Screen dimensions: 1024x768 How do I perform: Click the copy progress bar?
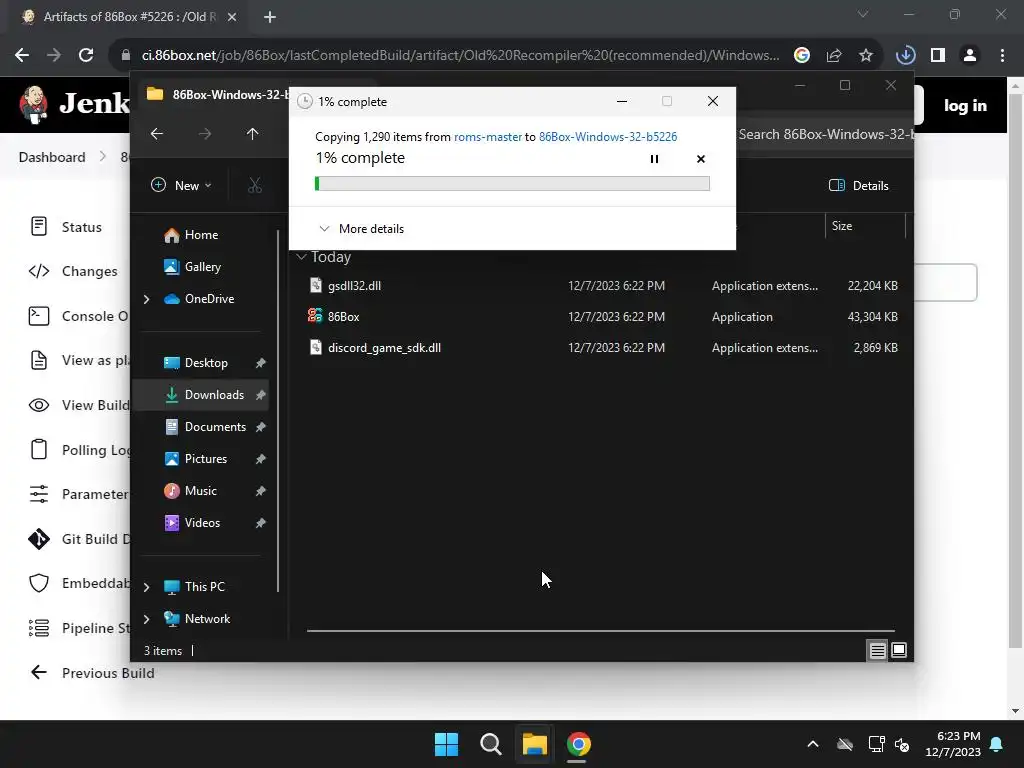[x=512, y=184]
